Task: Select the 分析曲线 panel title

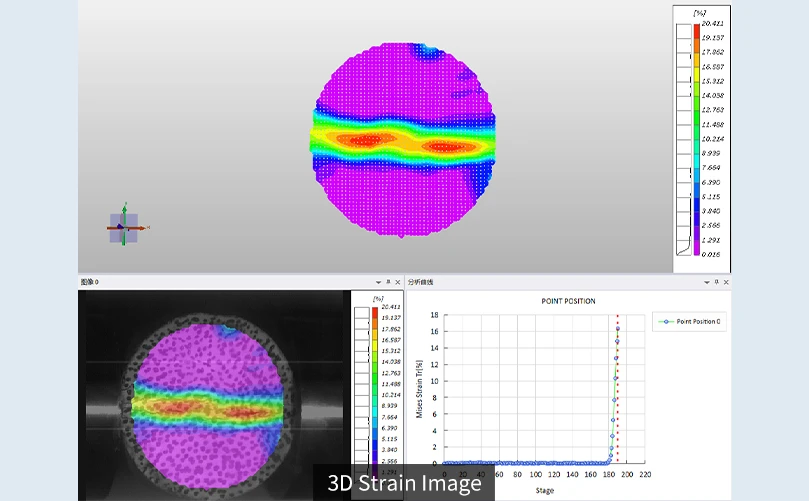Action: tap(422, 282)
